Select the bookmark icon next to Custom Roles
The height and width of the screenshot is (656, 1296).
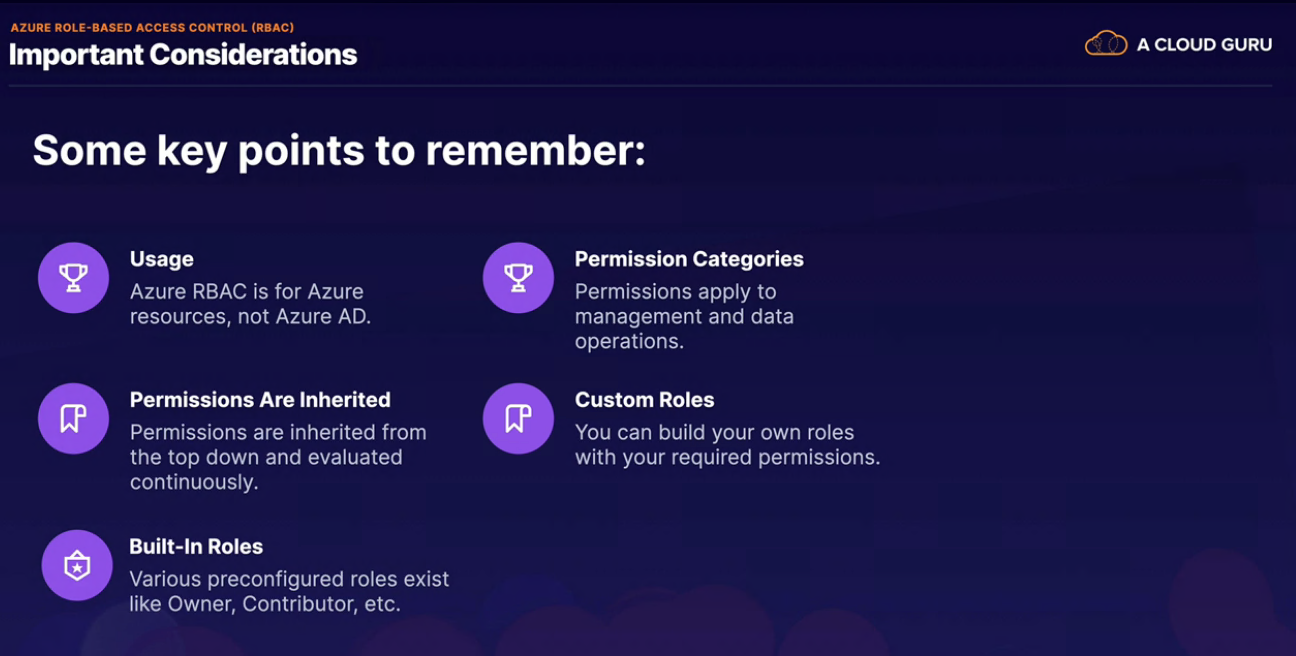tap(518, 418)
